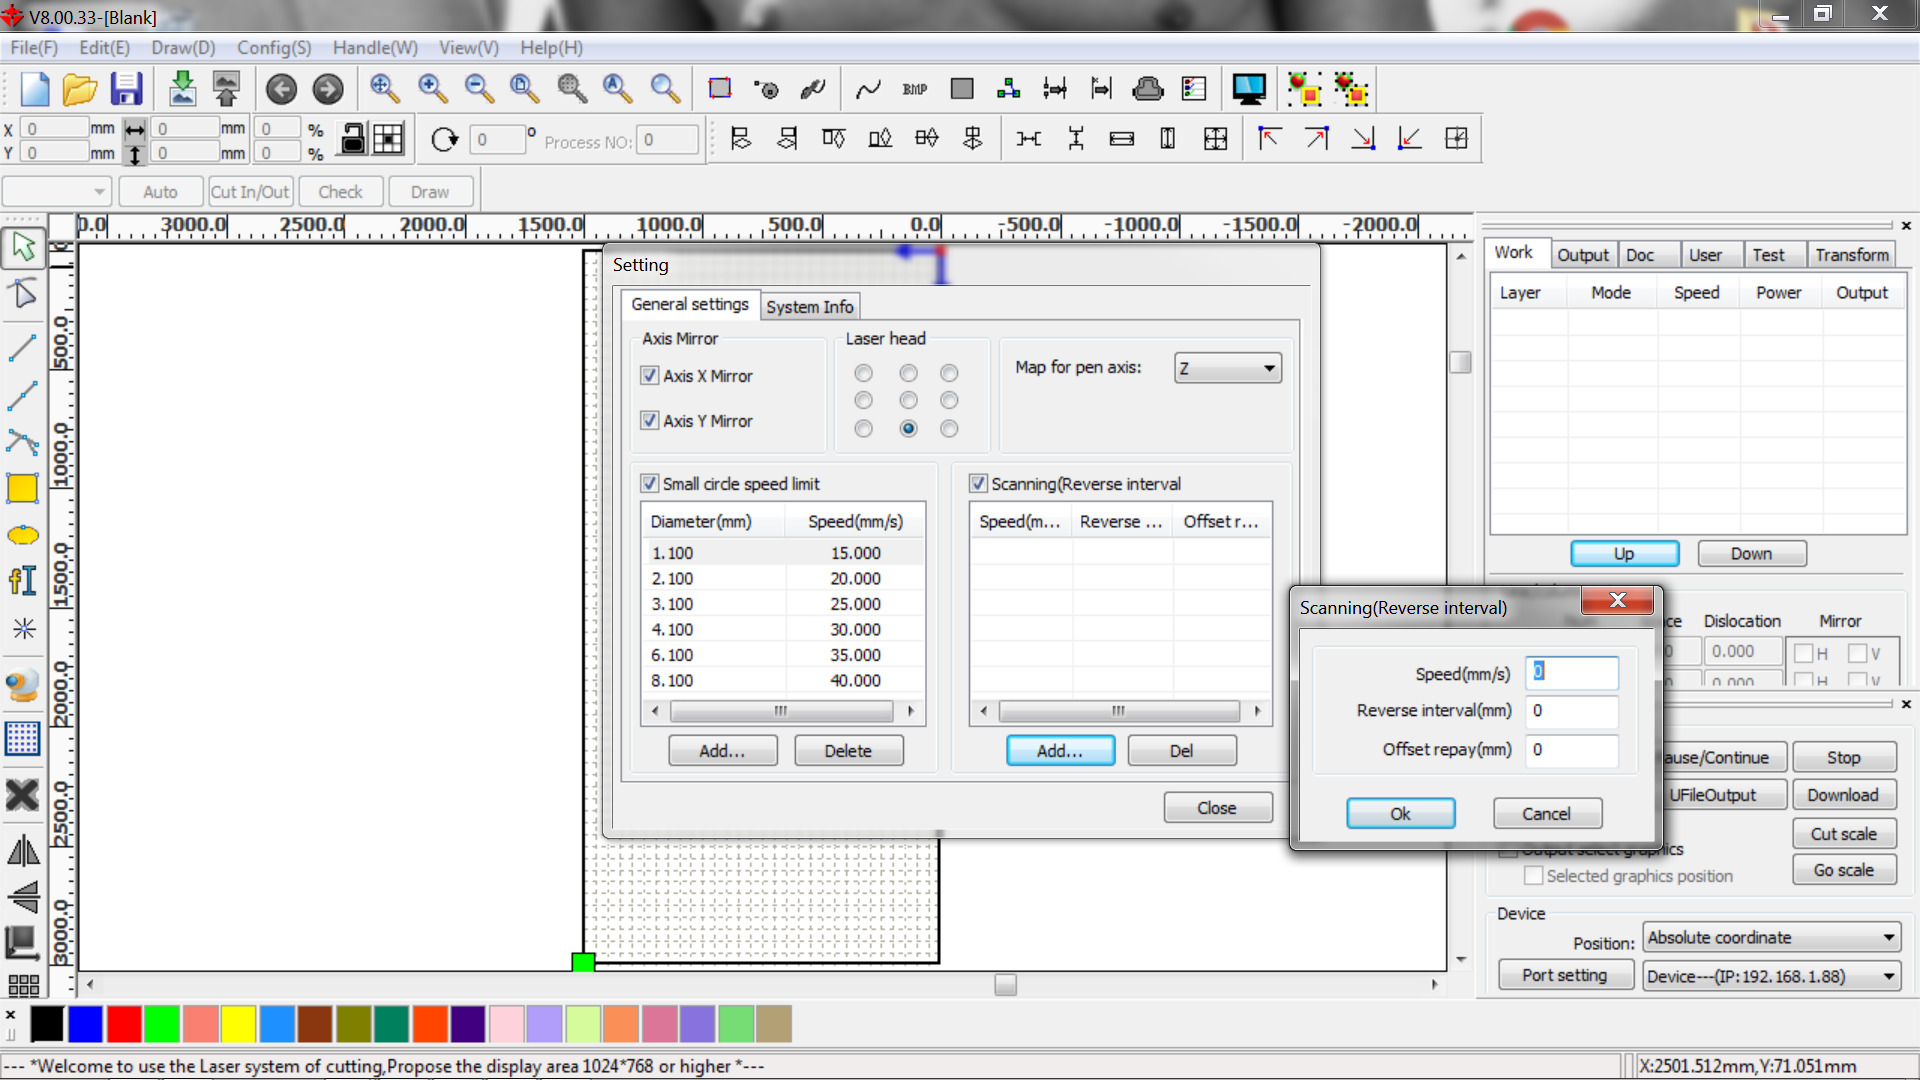Click Ok in Scanning dialog
1920x1080 pixels.
[x=1400, y=813]
